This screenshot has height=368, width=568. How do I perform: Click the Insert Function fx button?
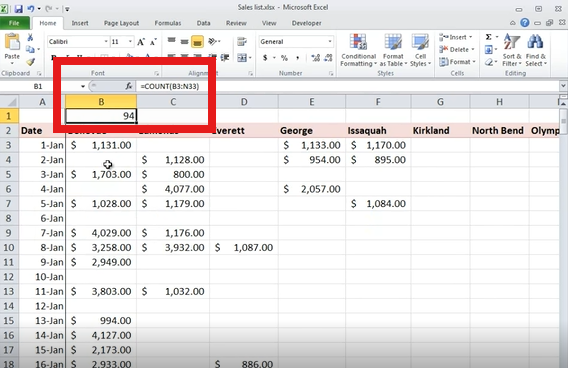[x=129, y=86]
